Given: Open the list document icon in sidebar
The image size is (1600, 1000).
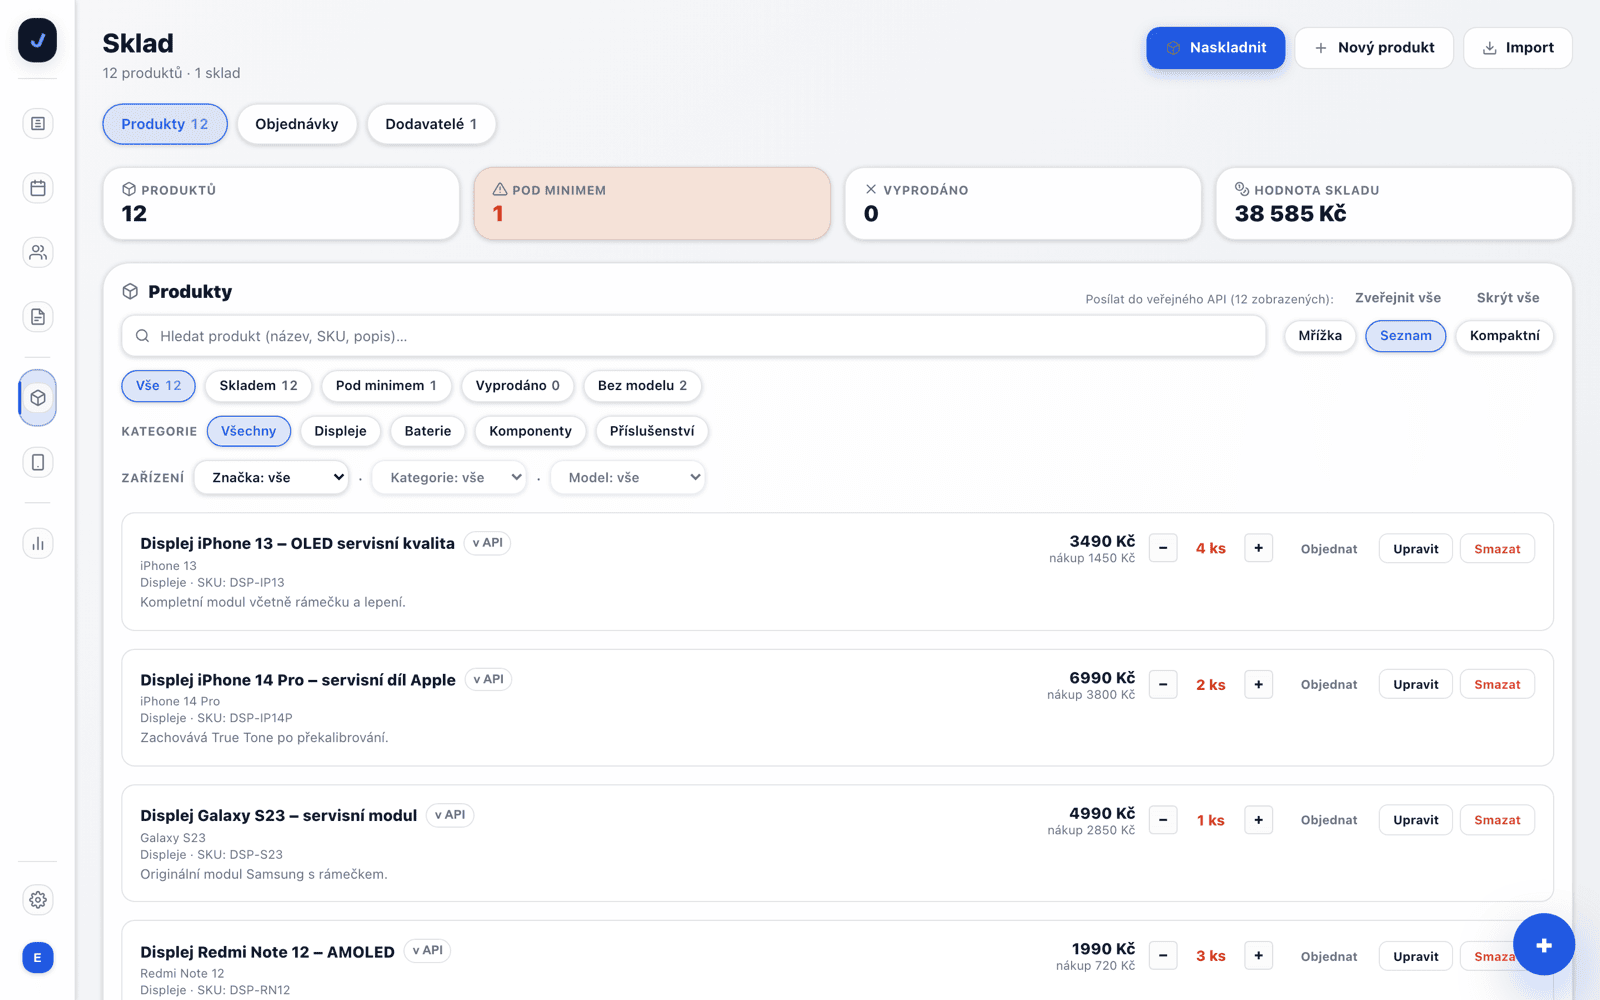Looking at the screenshot, I should coord(38,124).
